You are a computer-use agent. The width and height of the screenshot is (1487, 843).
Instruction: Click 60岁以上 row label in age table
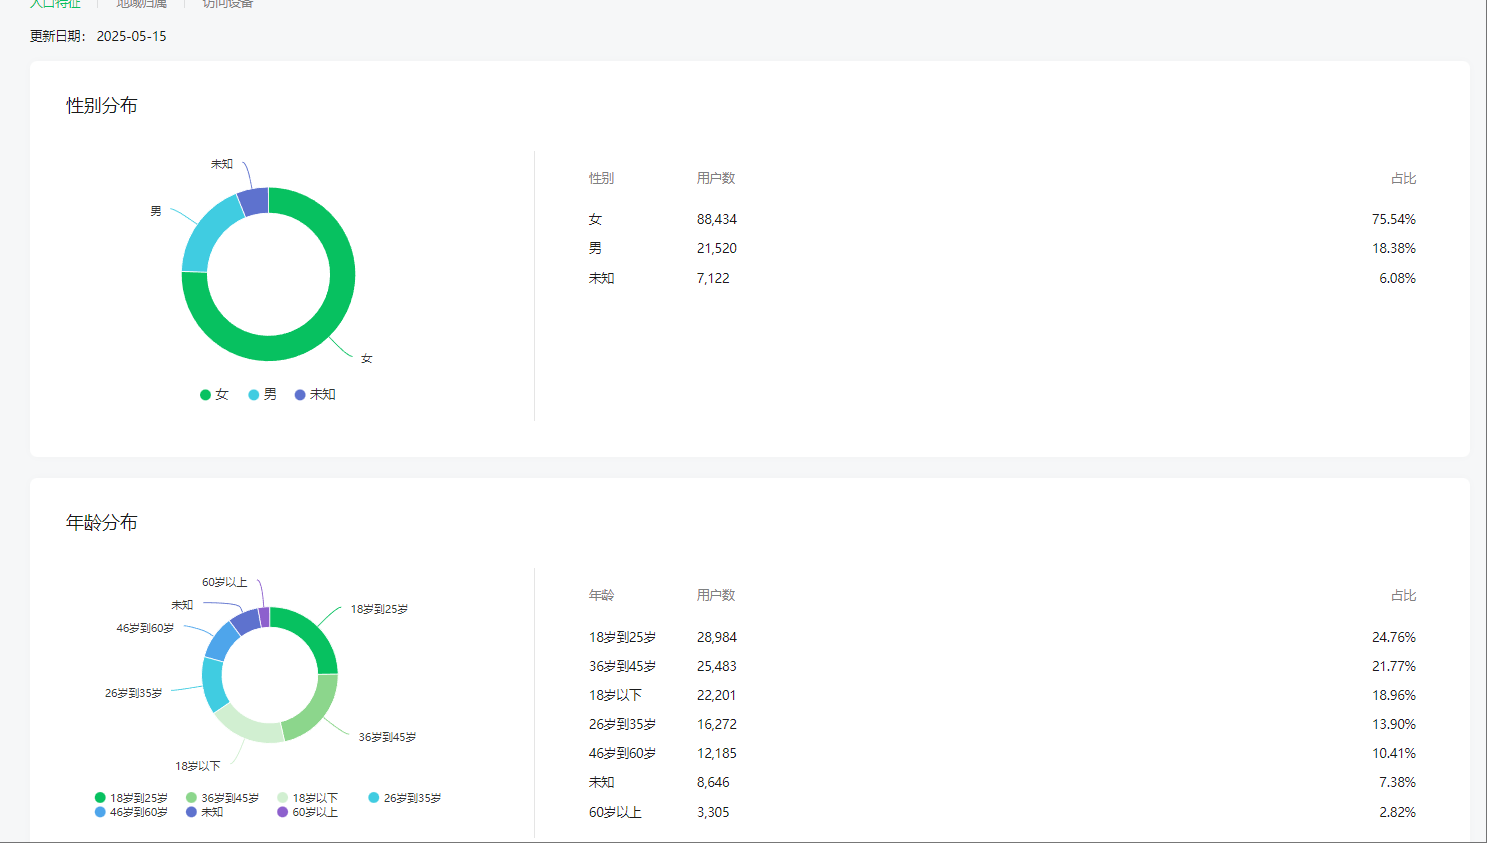(x=615, y=812)
